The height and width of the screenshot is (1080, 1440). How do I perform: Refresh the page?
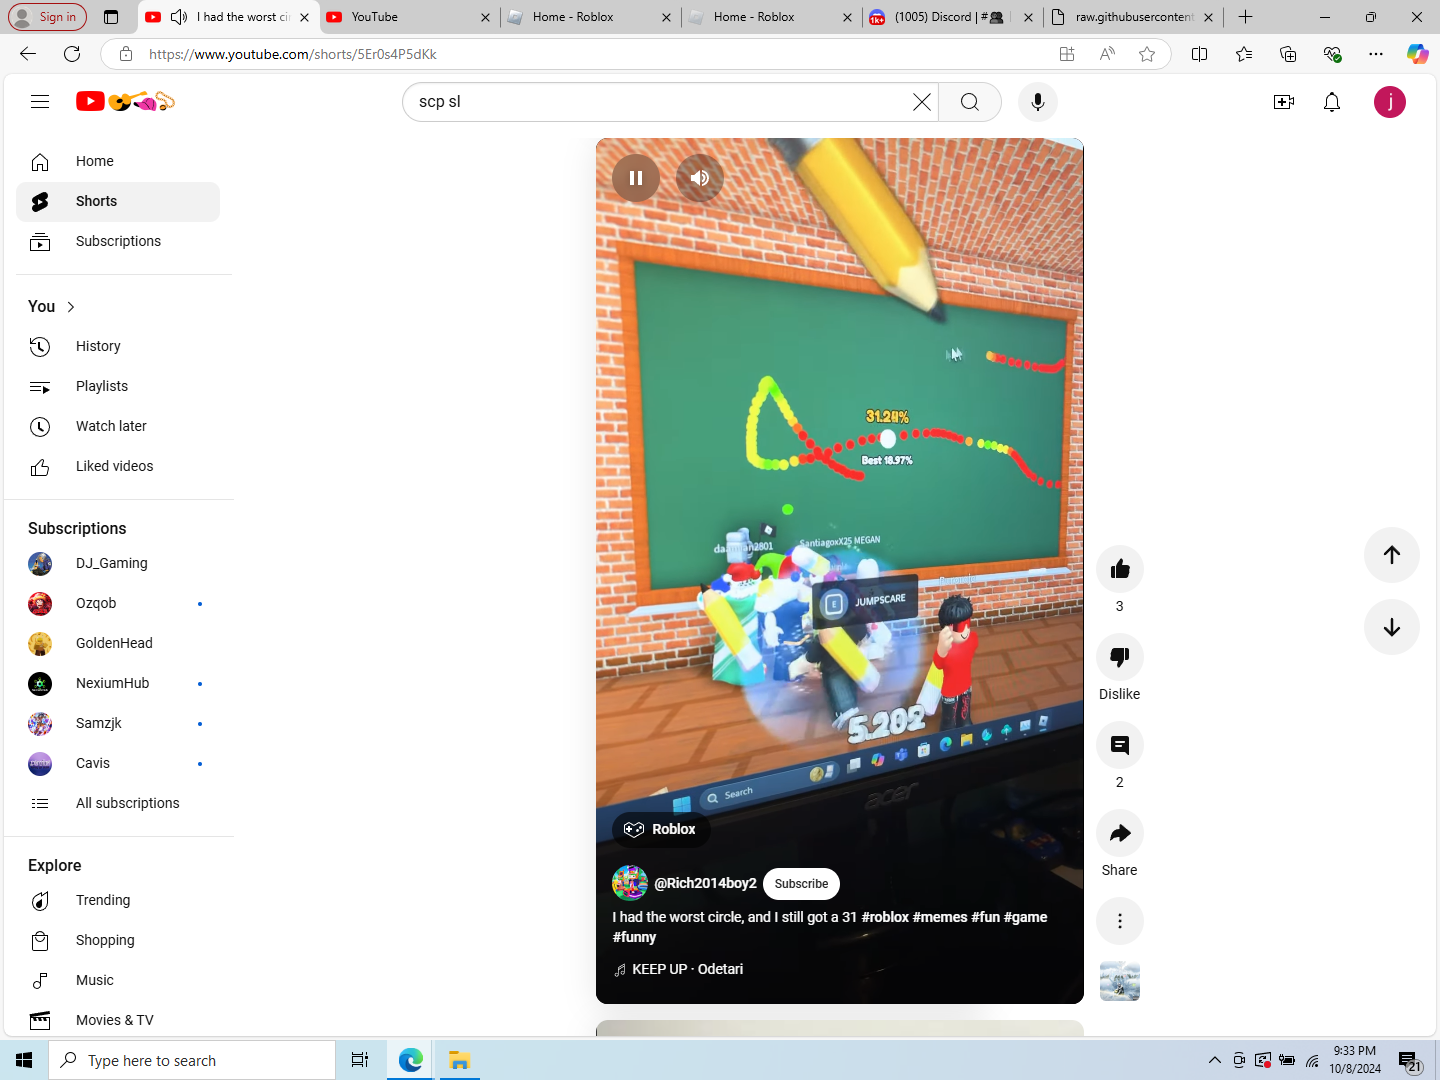(x=72, y=54)
